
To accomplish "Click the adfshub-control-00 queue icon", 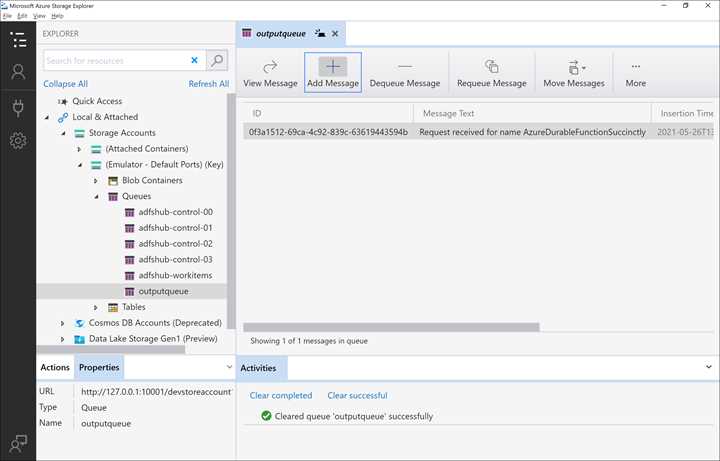I will 129,212.
